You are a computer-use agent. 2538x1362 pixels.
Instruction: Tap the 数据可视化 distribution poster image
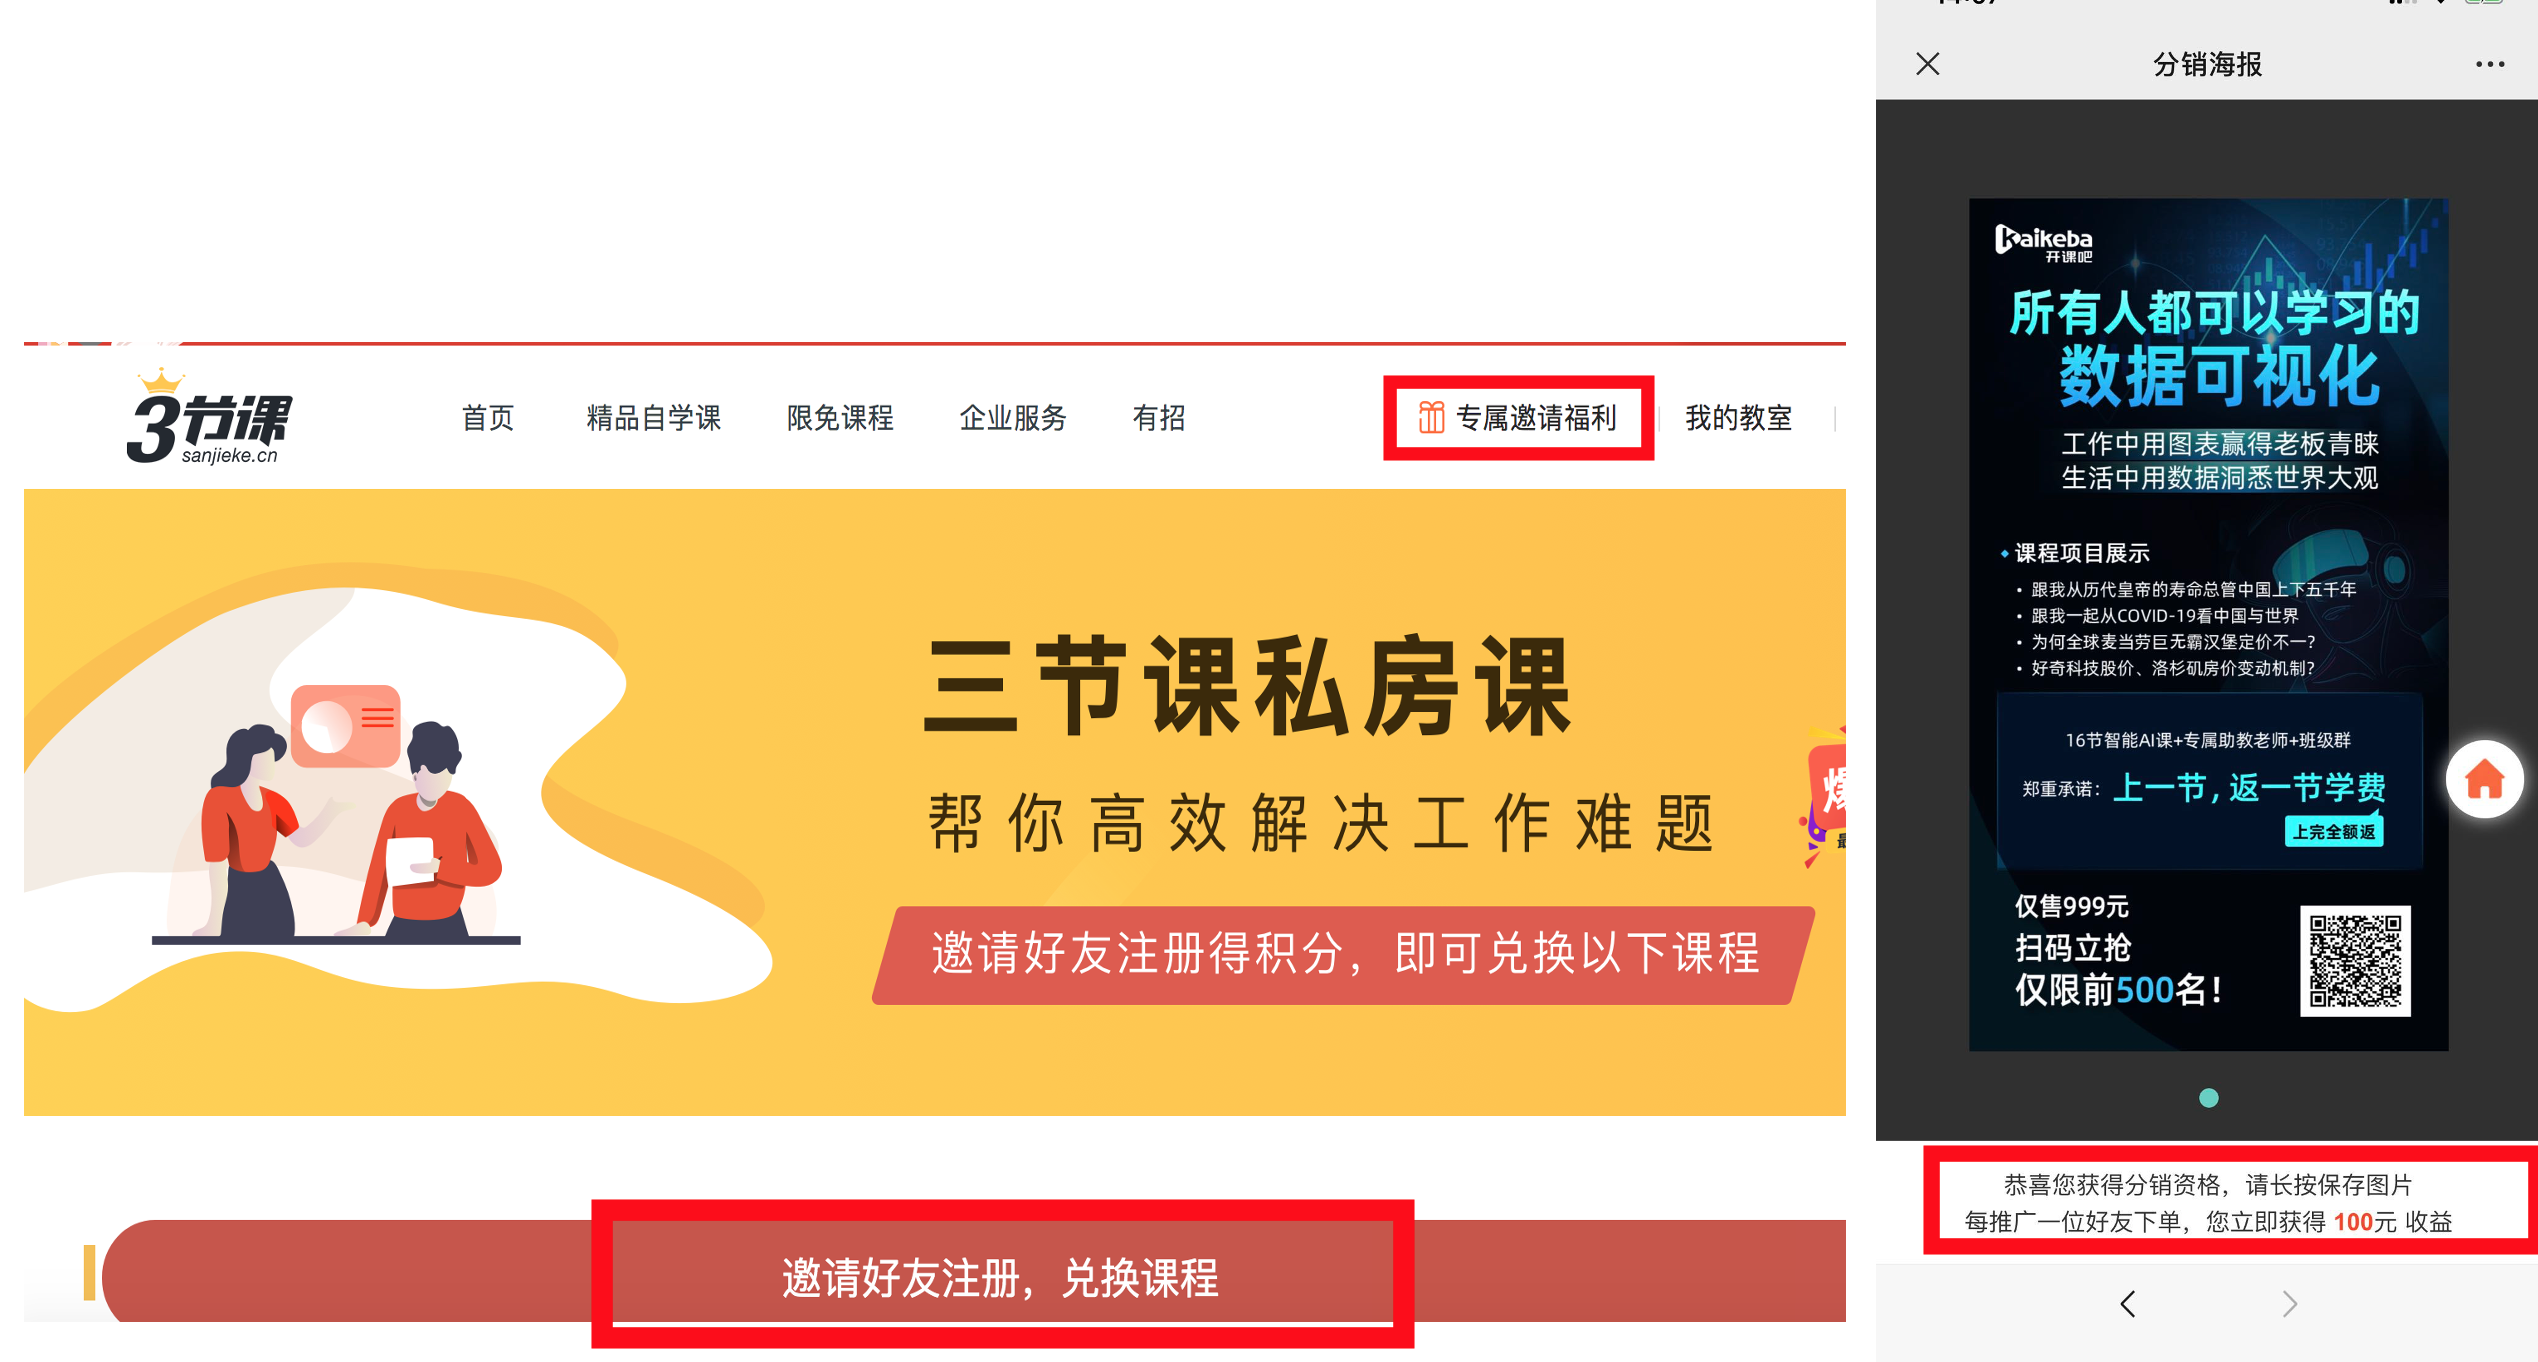pos(2208,624)
